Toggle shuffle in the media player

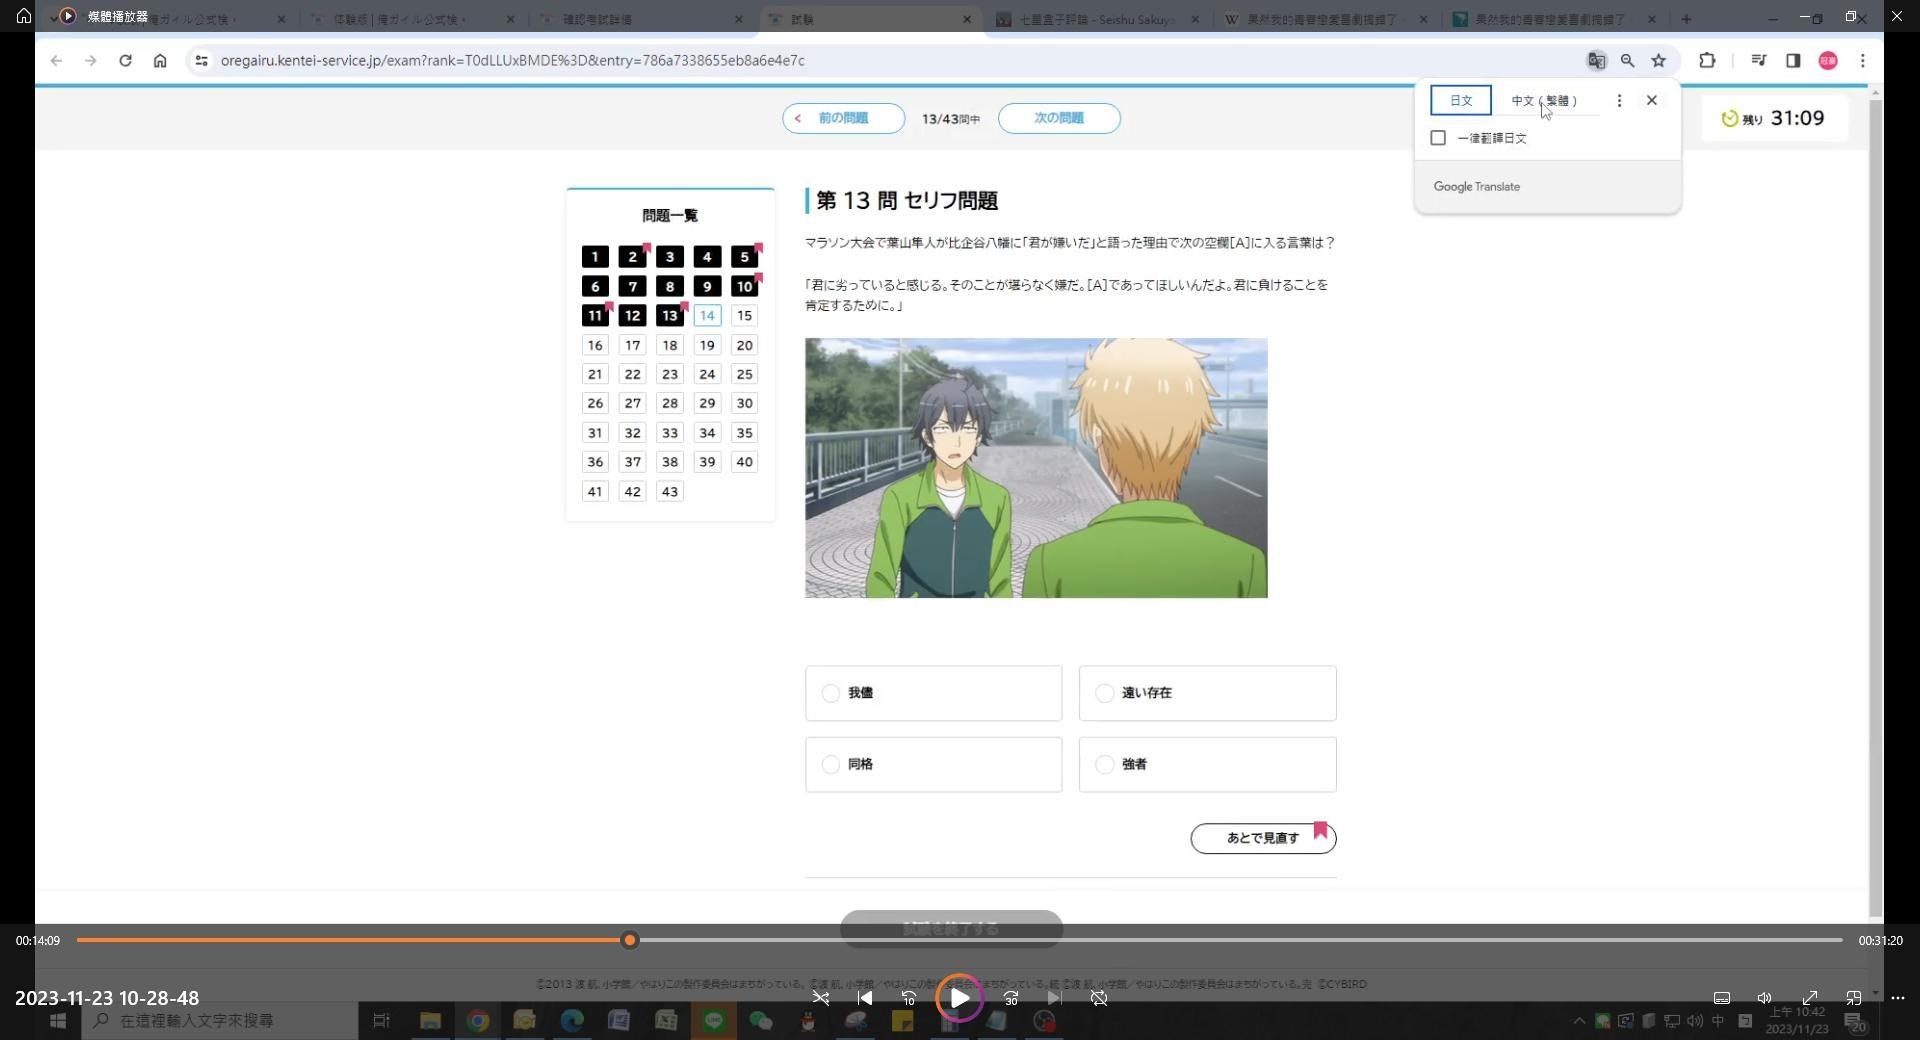[x=821, y=998]
